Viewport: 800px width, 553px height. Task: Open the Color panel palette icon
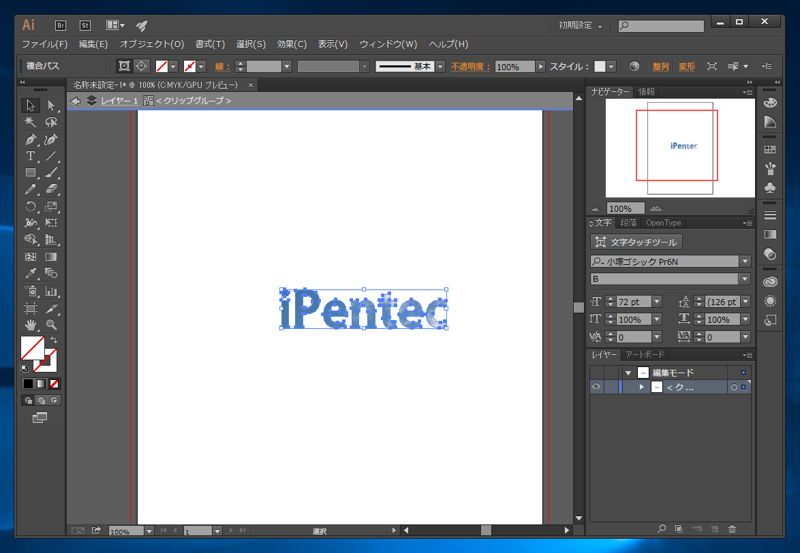coord(770,103)
